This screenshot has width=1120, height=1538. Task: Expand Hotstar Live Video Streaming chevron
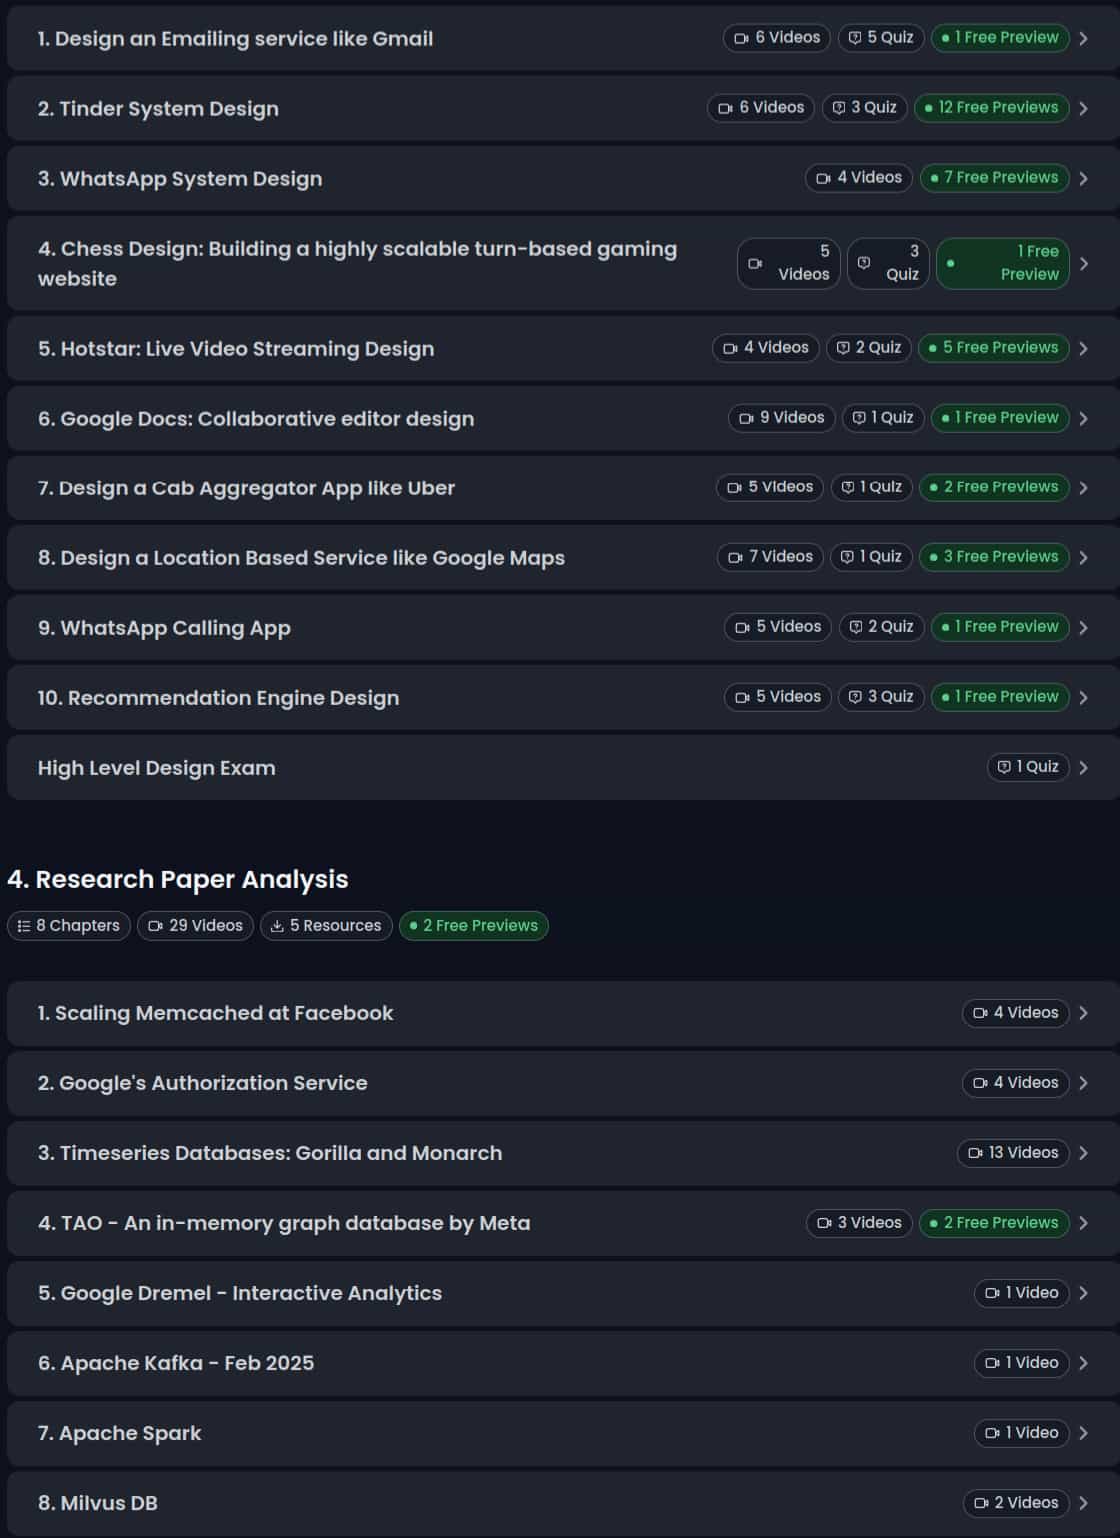[x=1083, y=348]
